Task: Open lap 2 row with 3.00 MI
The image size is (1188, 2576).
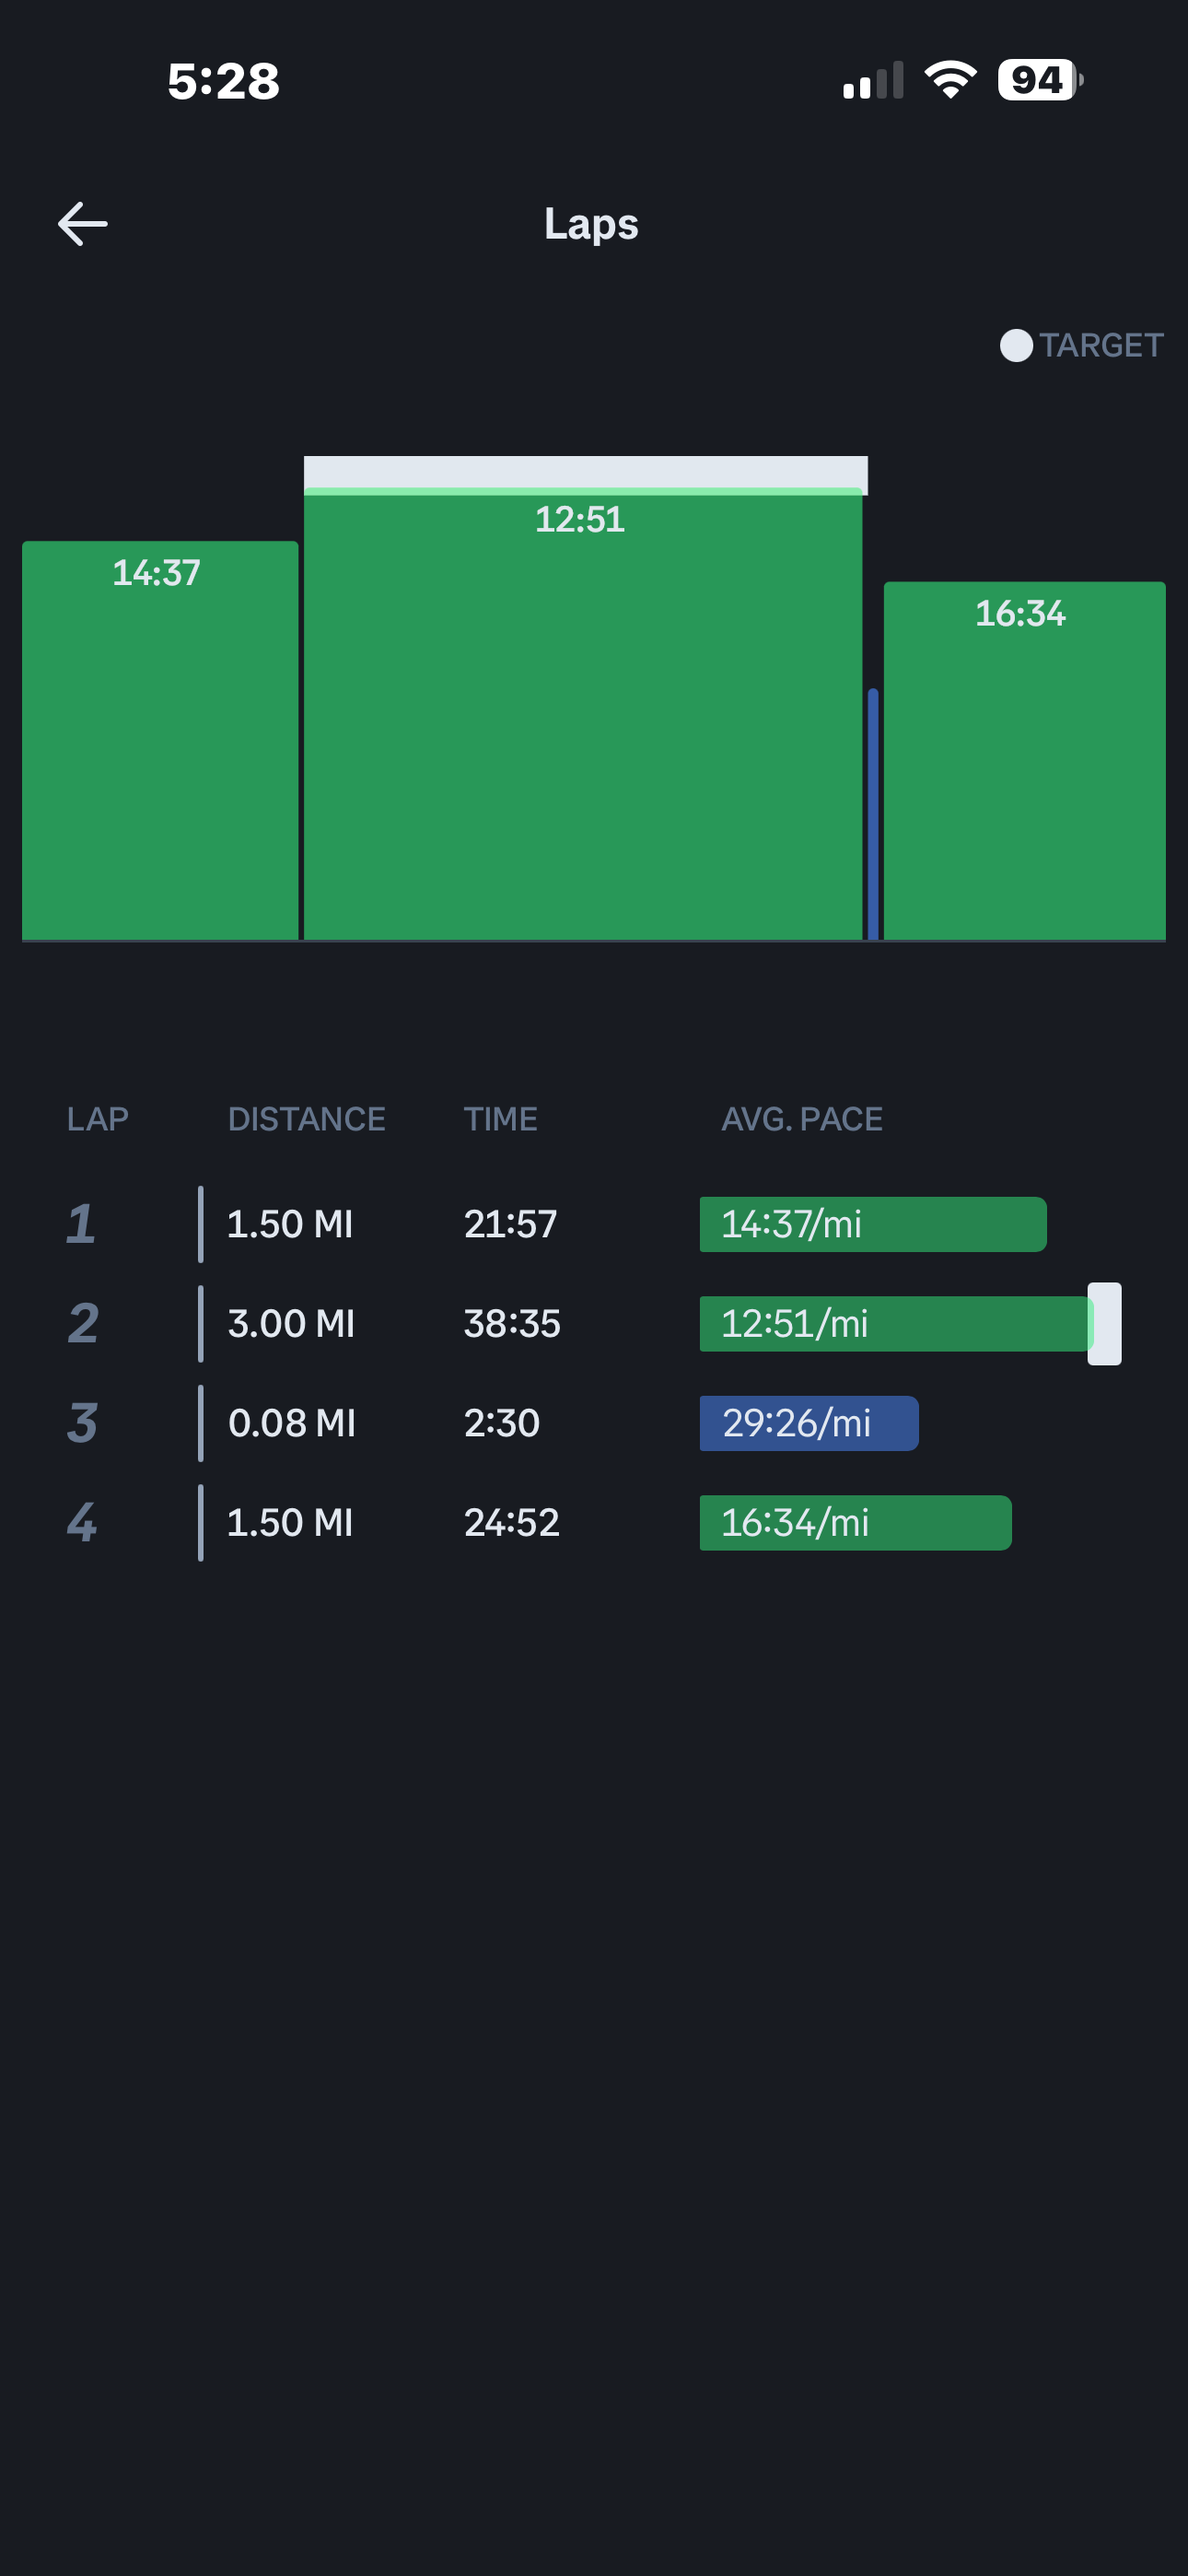Action: (594, 1324)
